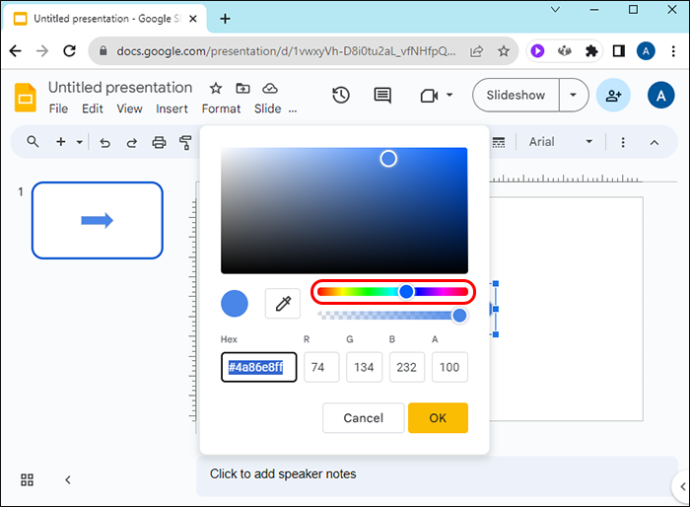Print the presentation
Viewport: 690px width, 507px height.
159,142
